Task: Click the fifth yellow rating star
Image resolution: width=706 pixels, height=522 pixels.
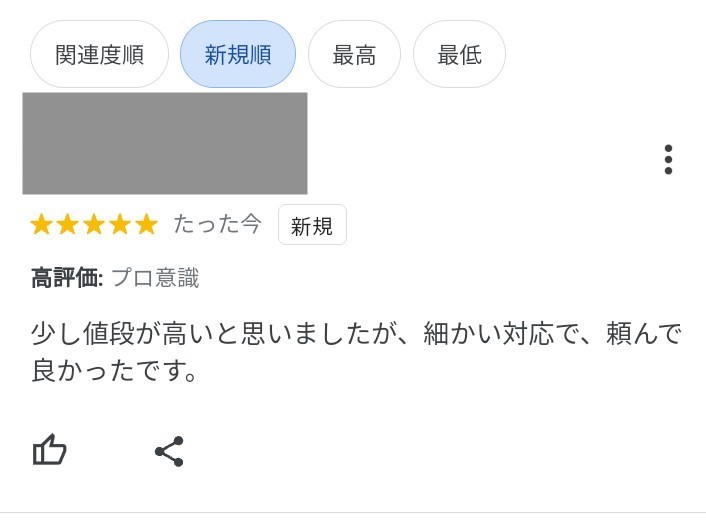Action: [146, 224]
